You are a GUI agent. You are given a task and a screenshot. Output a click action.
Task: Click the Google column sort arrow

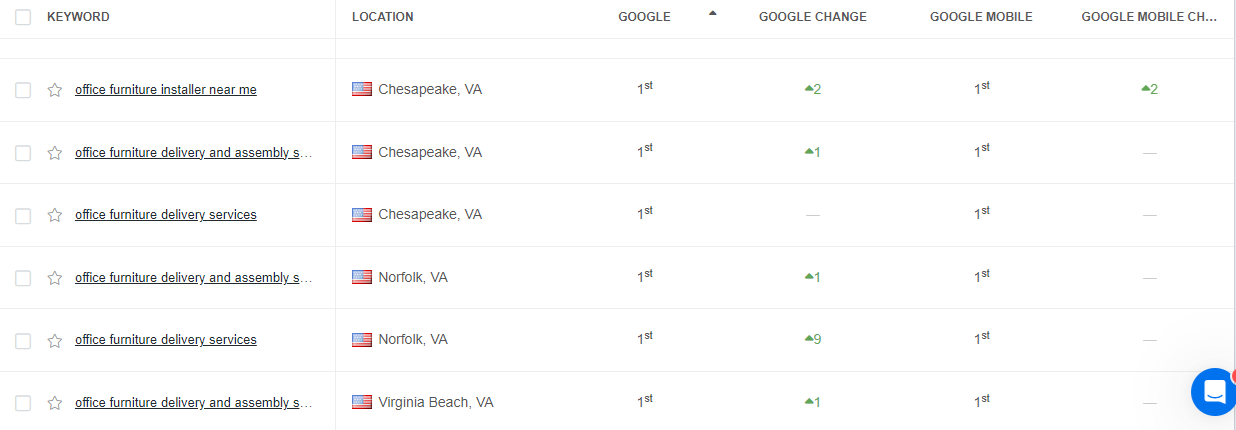pos(712,13)
